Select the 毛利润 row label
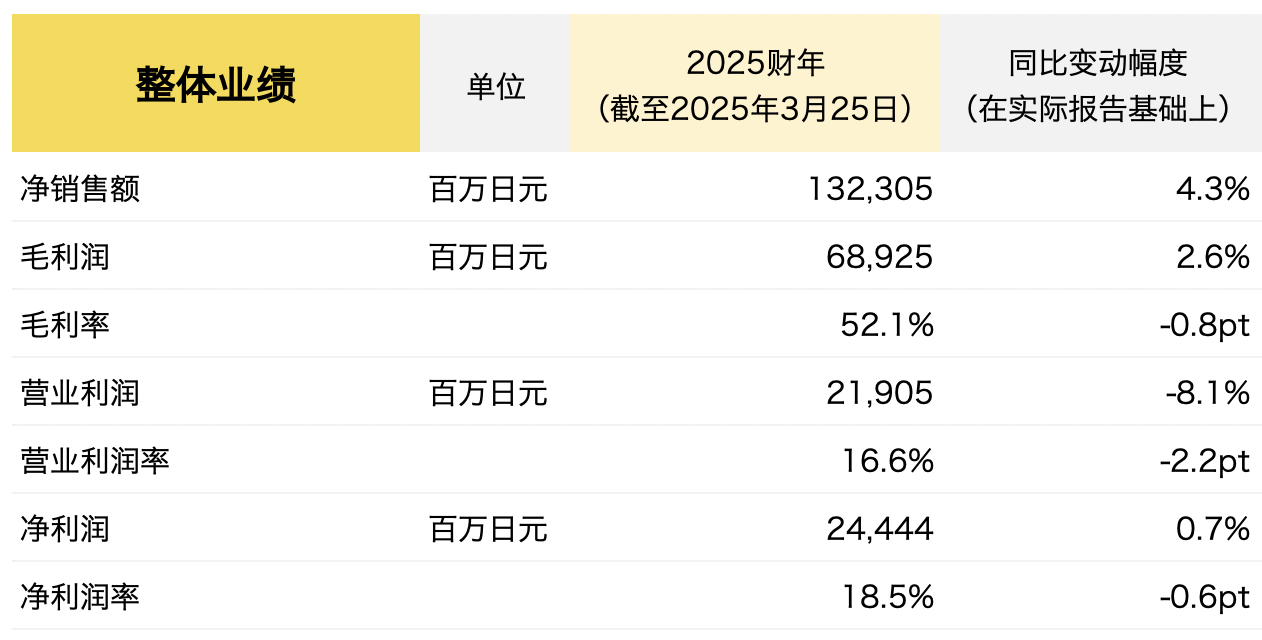The width and height of the screenshot is (1262, 640). tap(65, 257)
